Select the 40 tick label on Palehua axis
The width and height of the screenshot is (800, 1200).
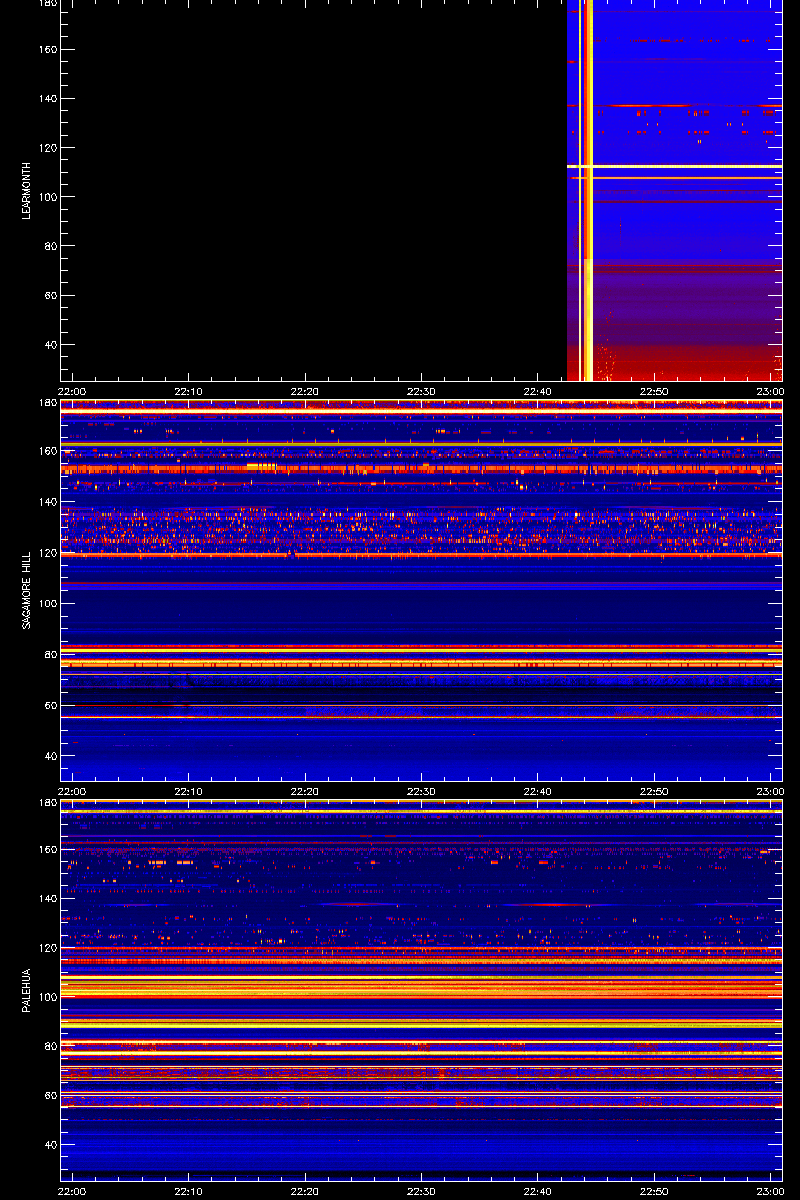point(51,1145)
